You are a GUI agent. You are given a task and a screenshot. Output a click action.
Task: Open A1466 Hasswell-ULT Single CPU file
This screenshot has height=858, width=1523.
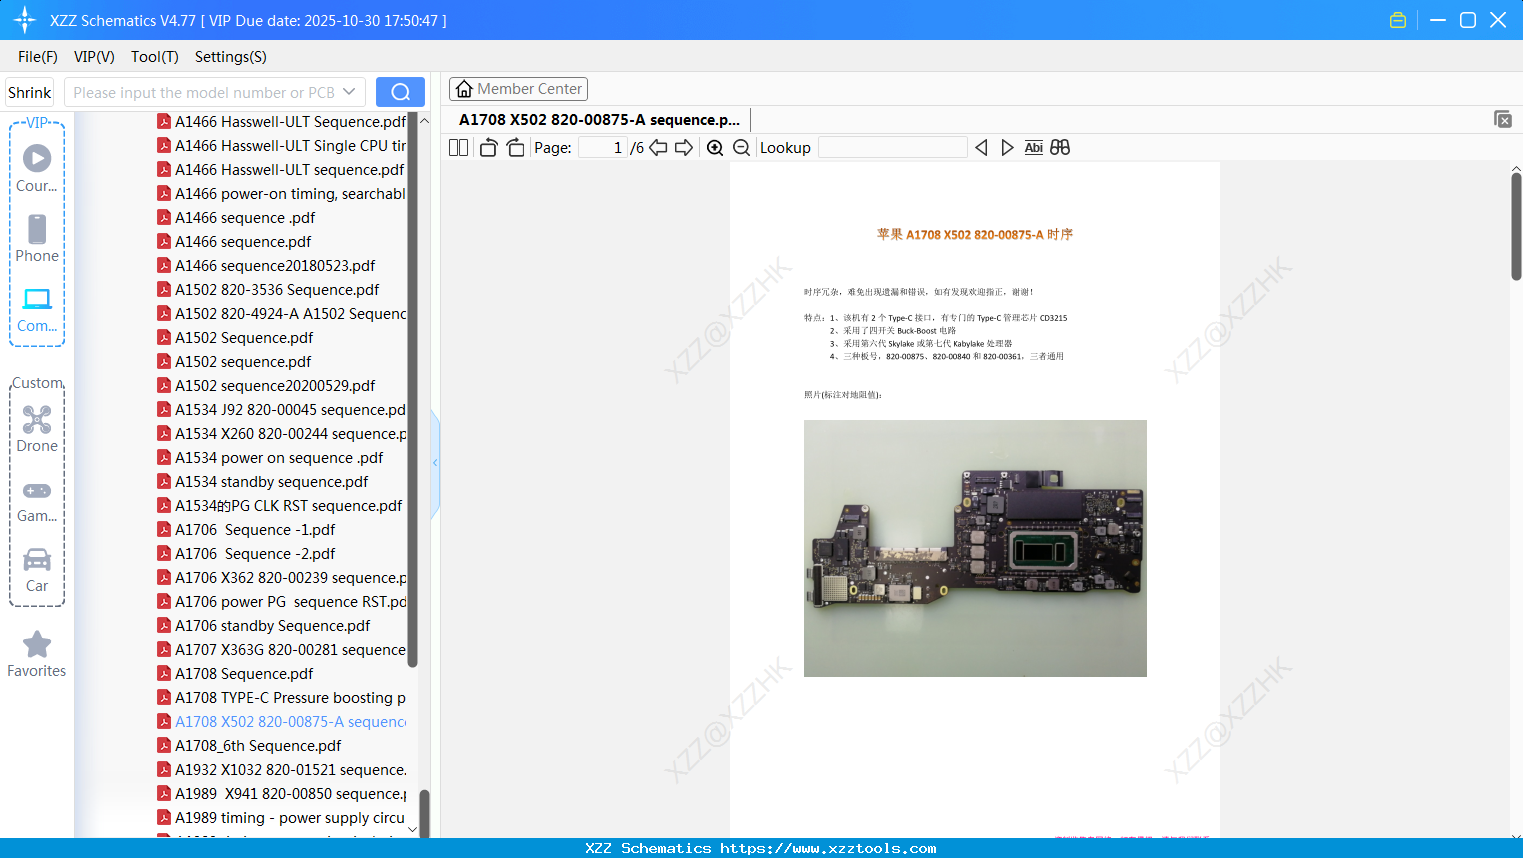[282, 145]
